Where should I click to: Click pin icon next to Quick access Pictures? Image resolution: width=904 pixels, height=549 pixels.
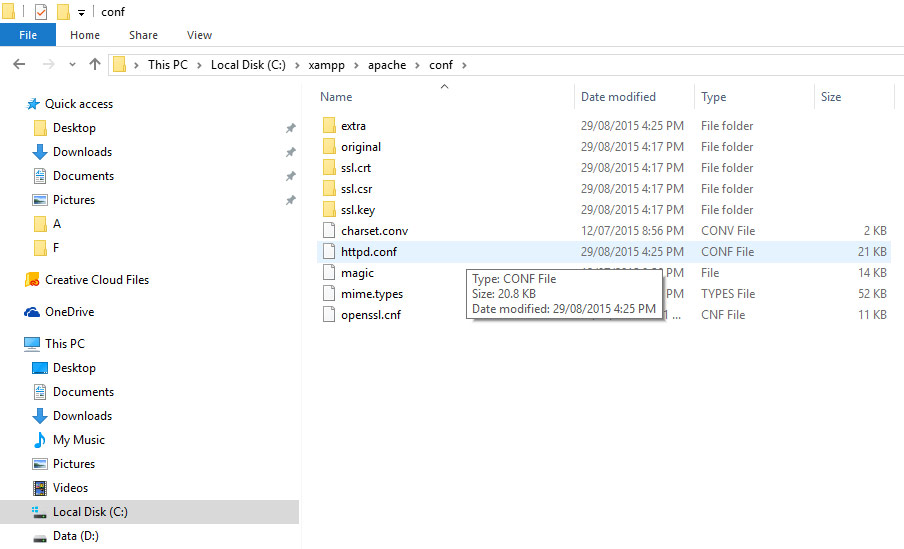click(291, 200)
